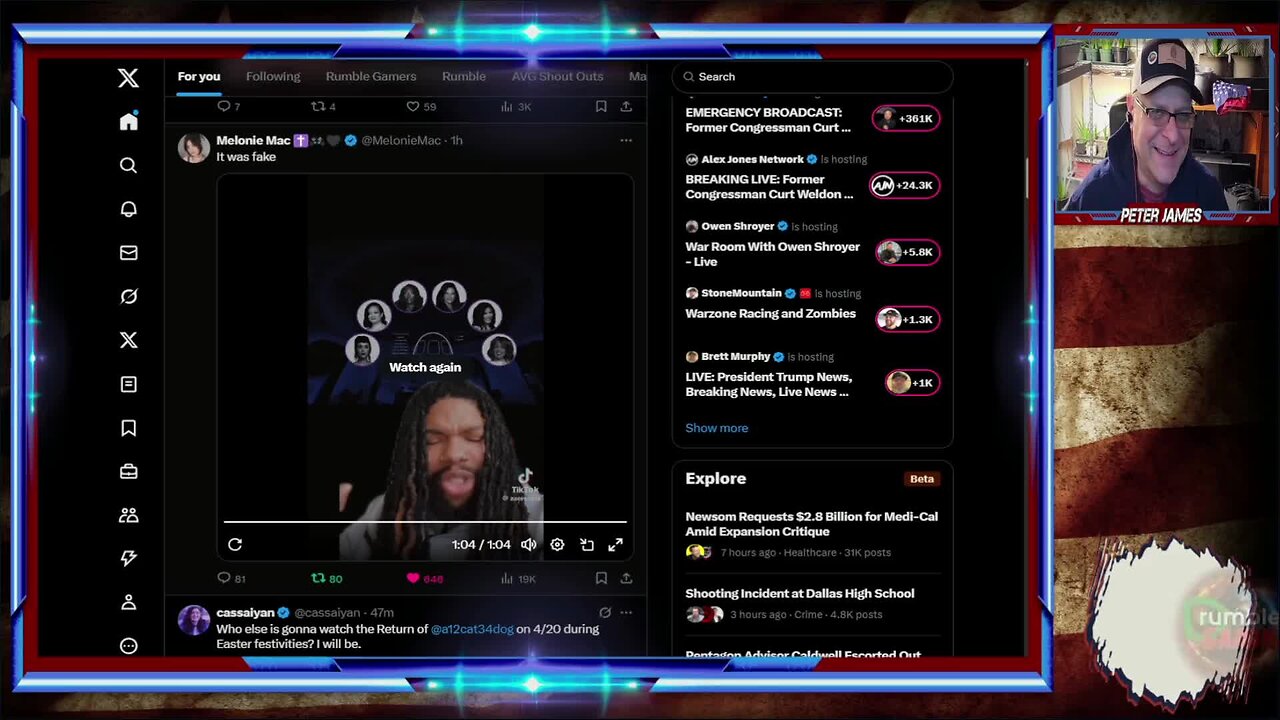The image size is (1280, 720).
Task: Open the Explore magnifier icon in sidebar
Action: 128,165
